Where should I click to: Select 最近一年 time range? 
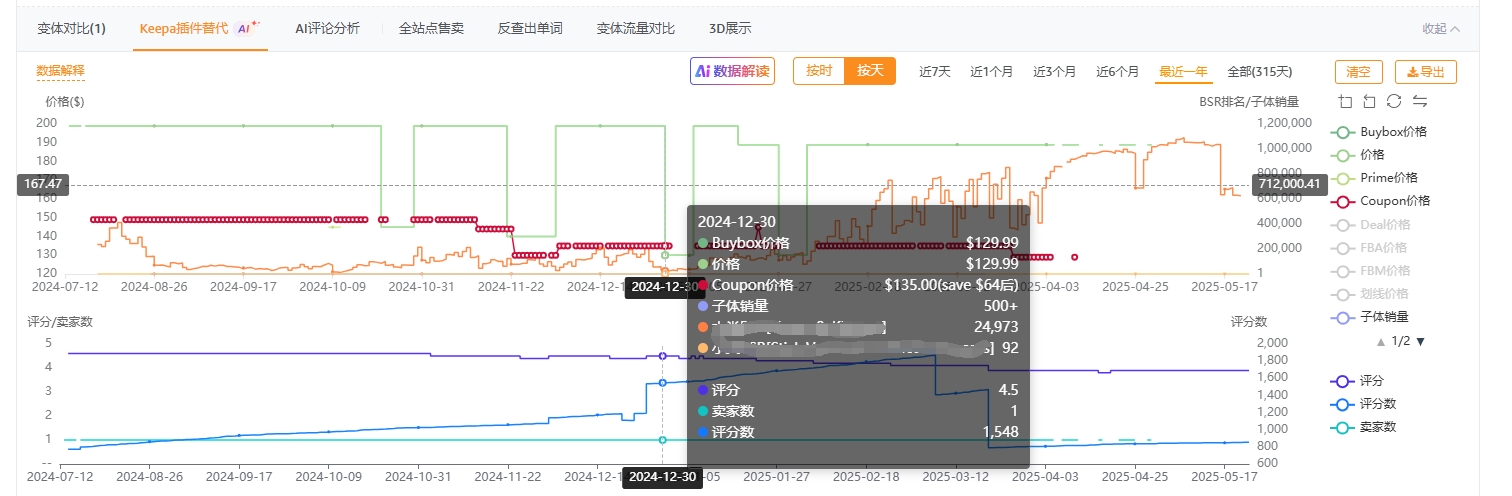(x=1183, y=72)
